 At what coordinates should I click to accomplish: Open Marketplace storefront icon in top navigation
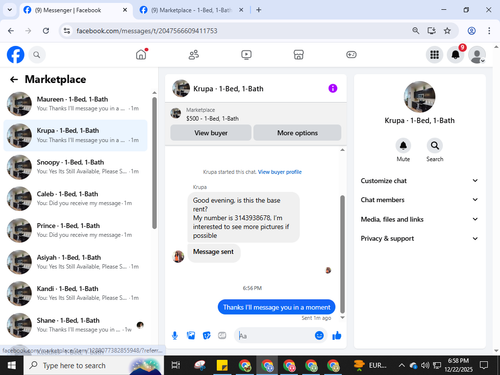(x=299, y=54)
